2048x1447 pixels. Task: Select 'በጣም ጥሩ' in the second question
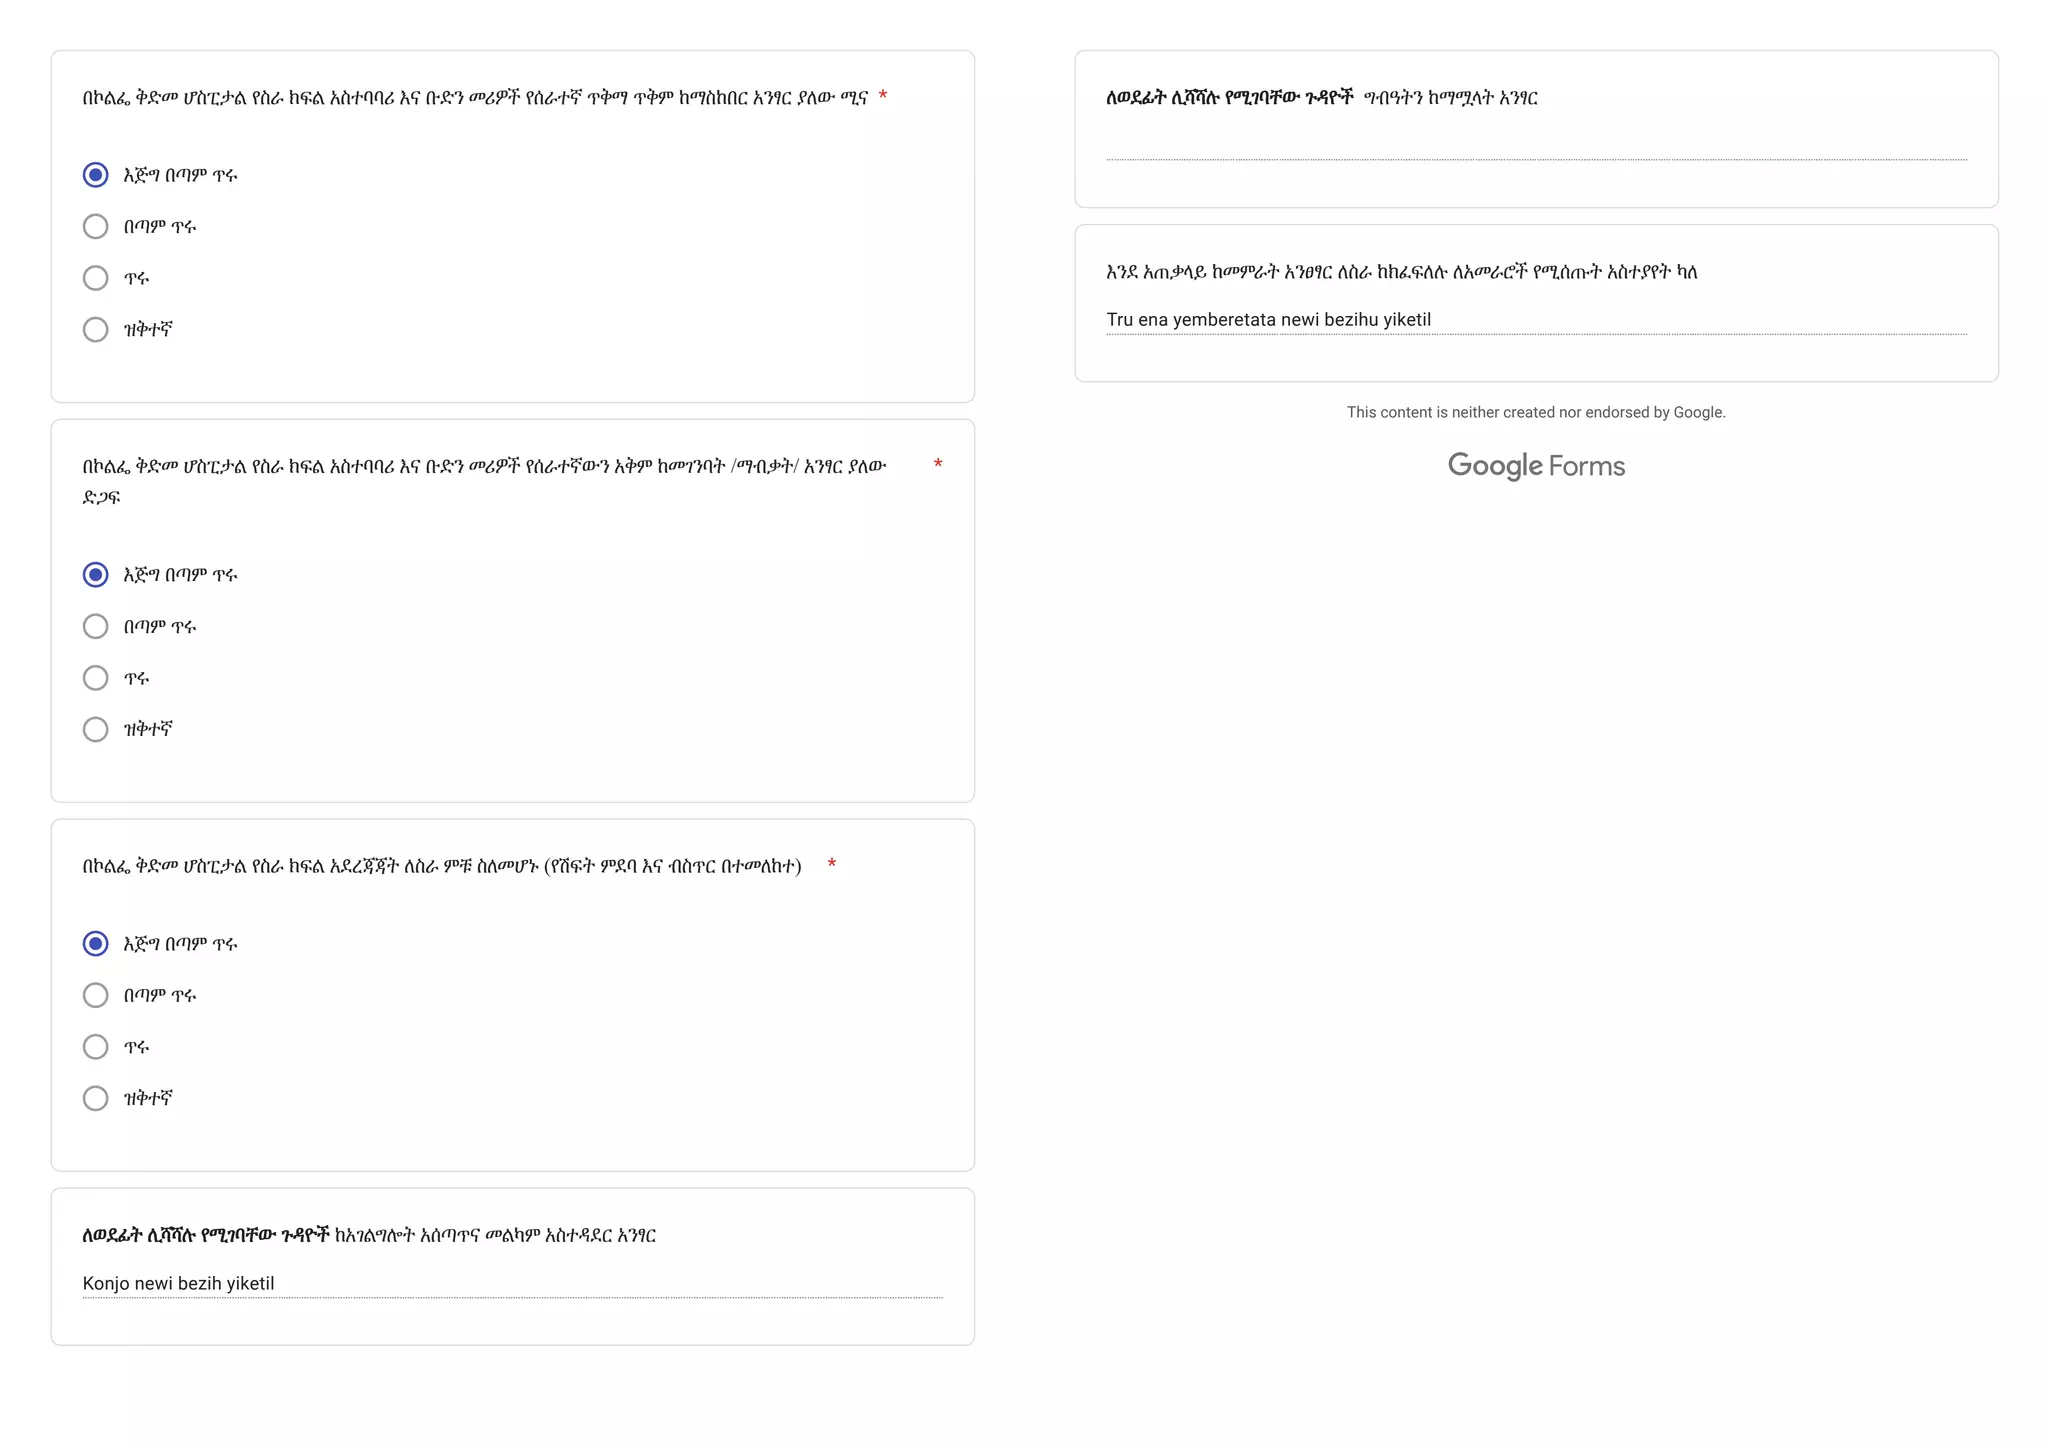click(x=95, y=627)
